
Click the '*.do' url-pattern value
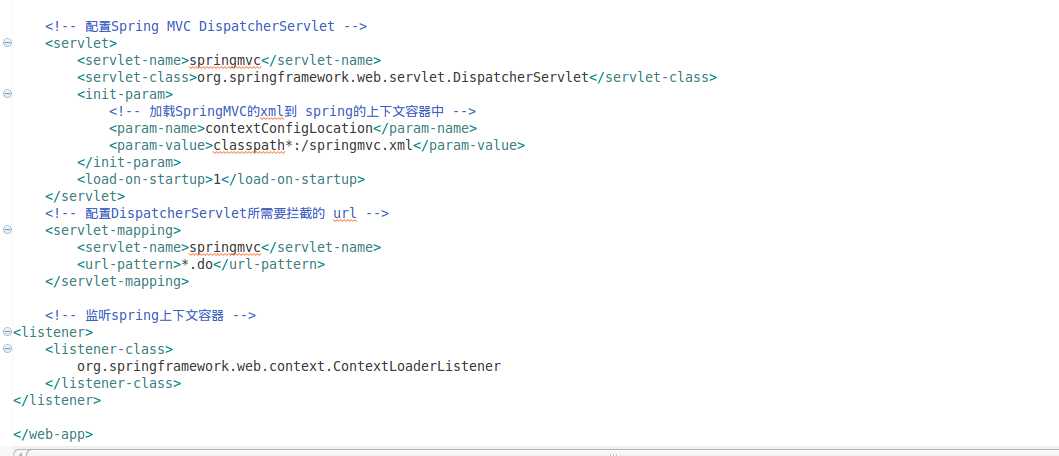[x=197, y=264]
